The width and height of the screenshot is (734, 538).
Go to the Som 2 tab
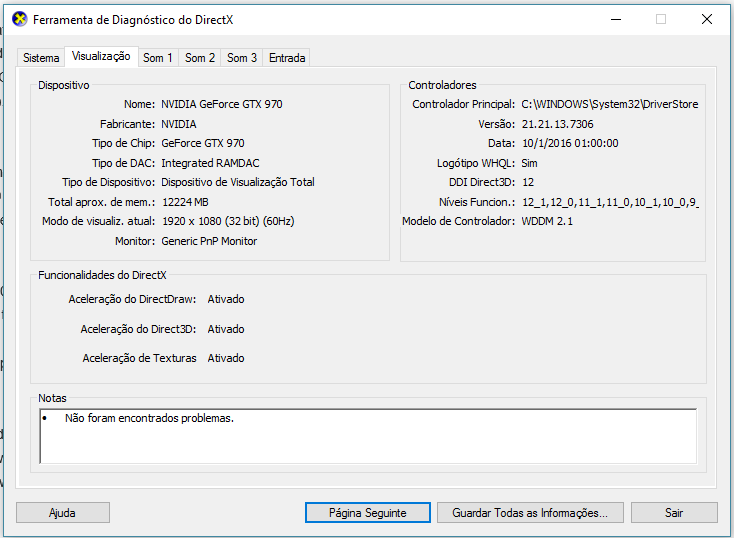(200, 58)
